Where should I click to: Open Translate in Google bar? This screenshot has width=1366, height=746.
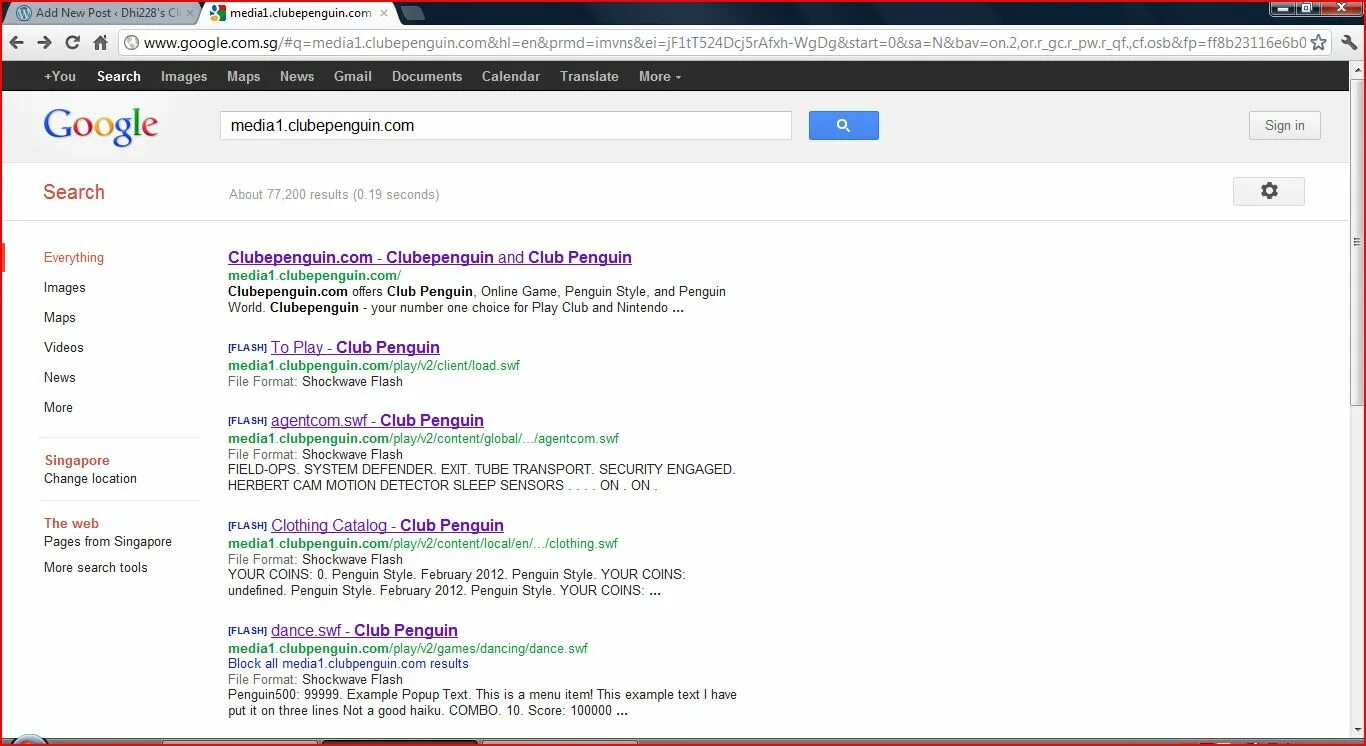tap(589, 76)
